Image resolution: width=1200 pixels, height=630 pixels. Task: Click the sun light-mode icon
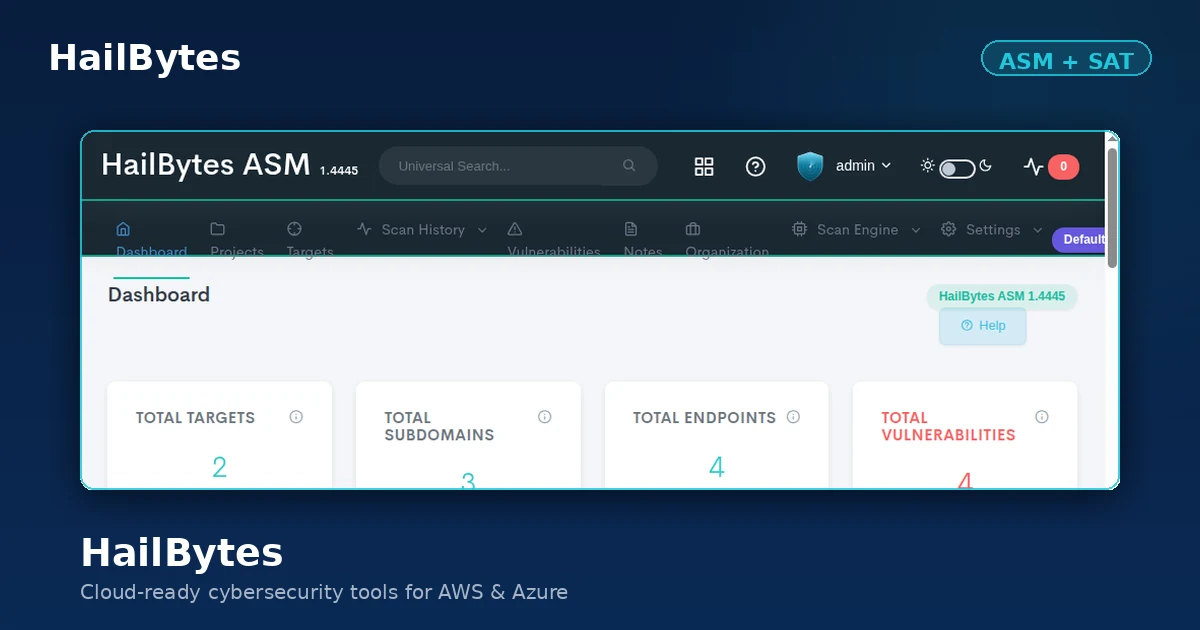(x=928, y=166)
